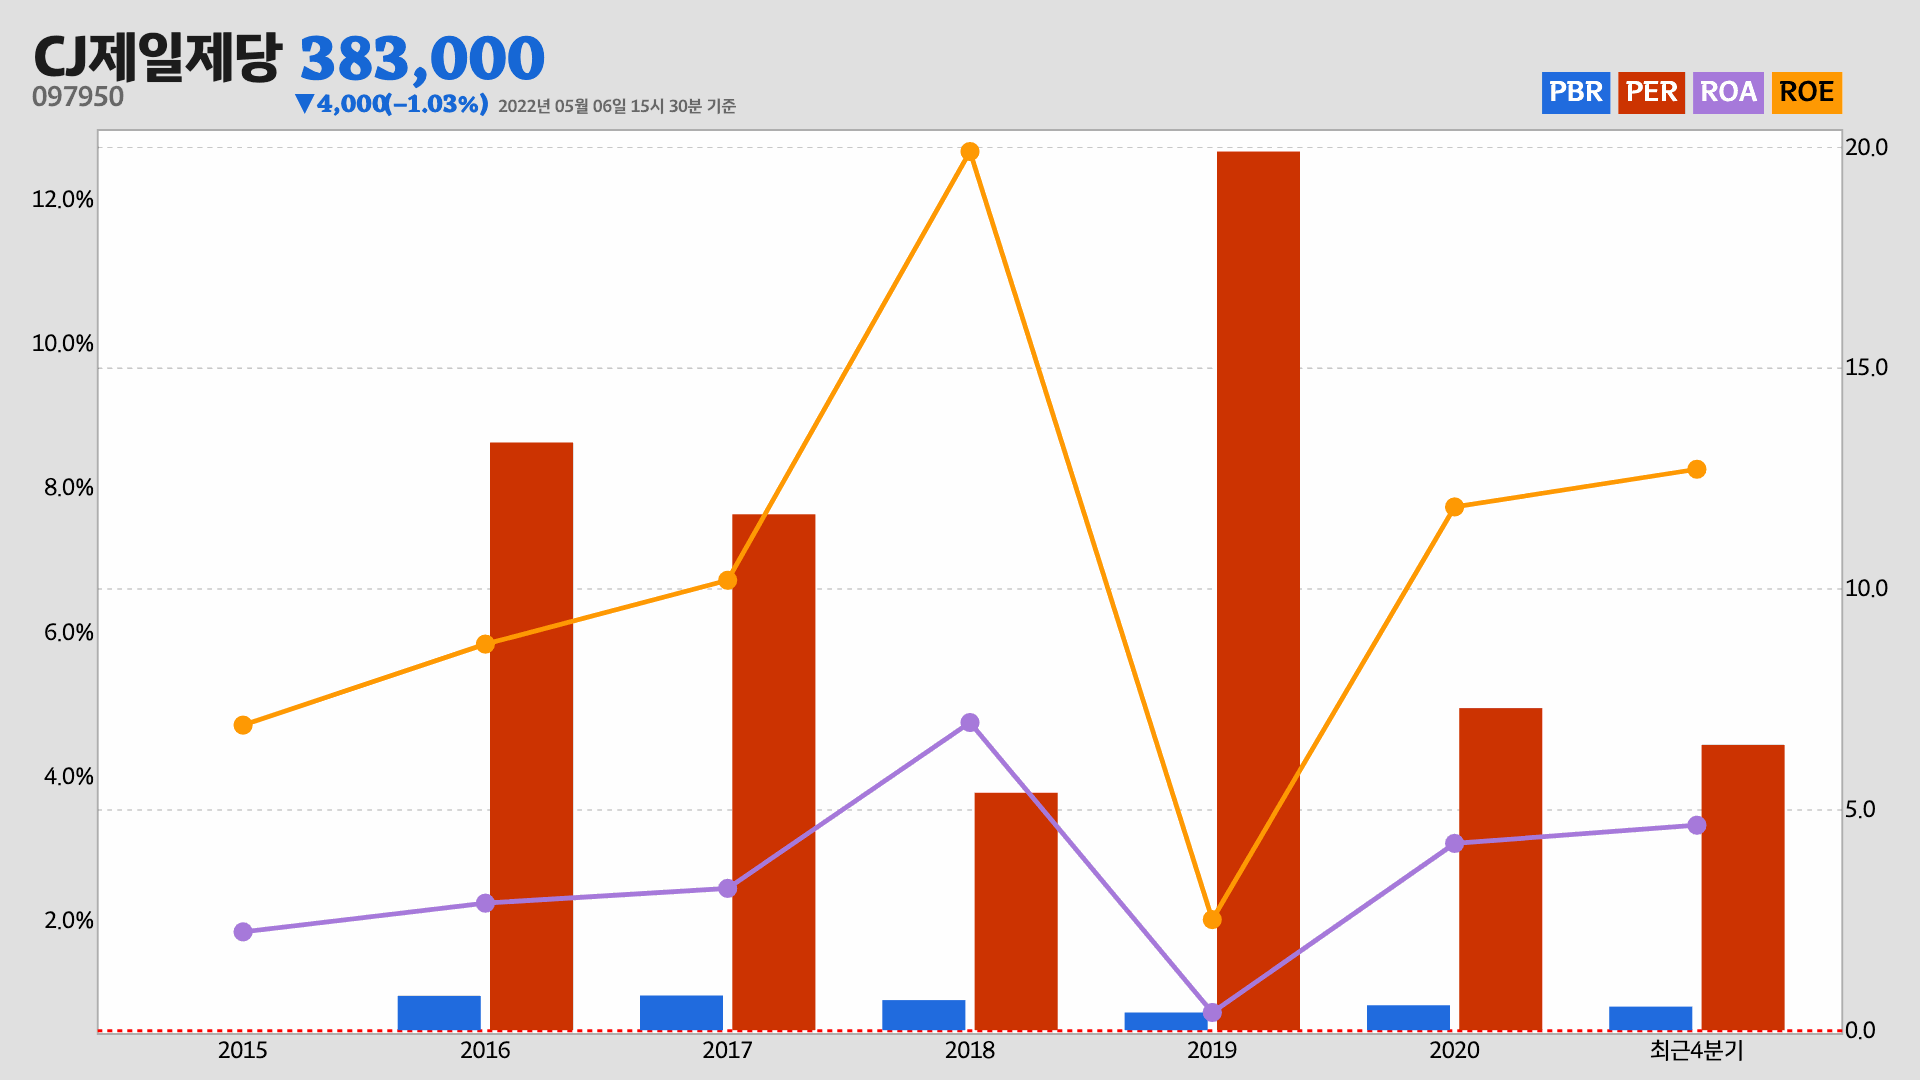Image resolution: width=1920 pixels, height=1080 pixels.
Task: Select the 2016 blue PBR bar
Action: [x=439, y=1013]
